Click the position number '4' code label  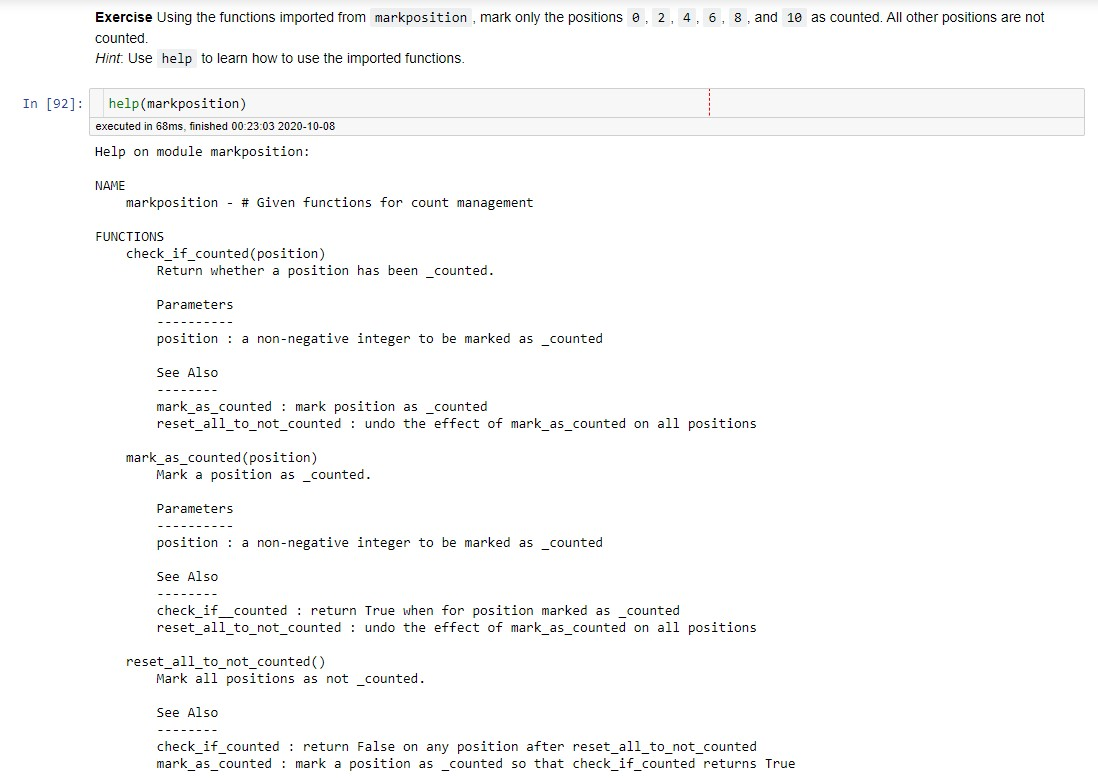[686, 18]
